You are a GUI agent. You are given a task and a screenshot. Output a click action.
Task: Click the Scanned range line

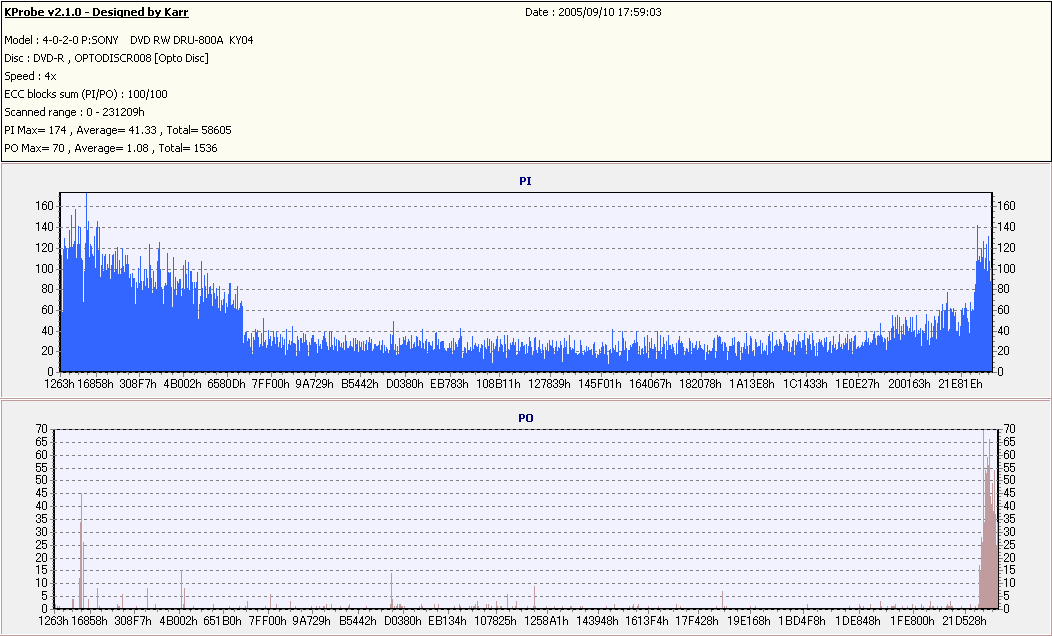tap(74, 113)
